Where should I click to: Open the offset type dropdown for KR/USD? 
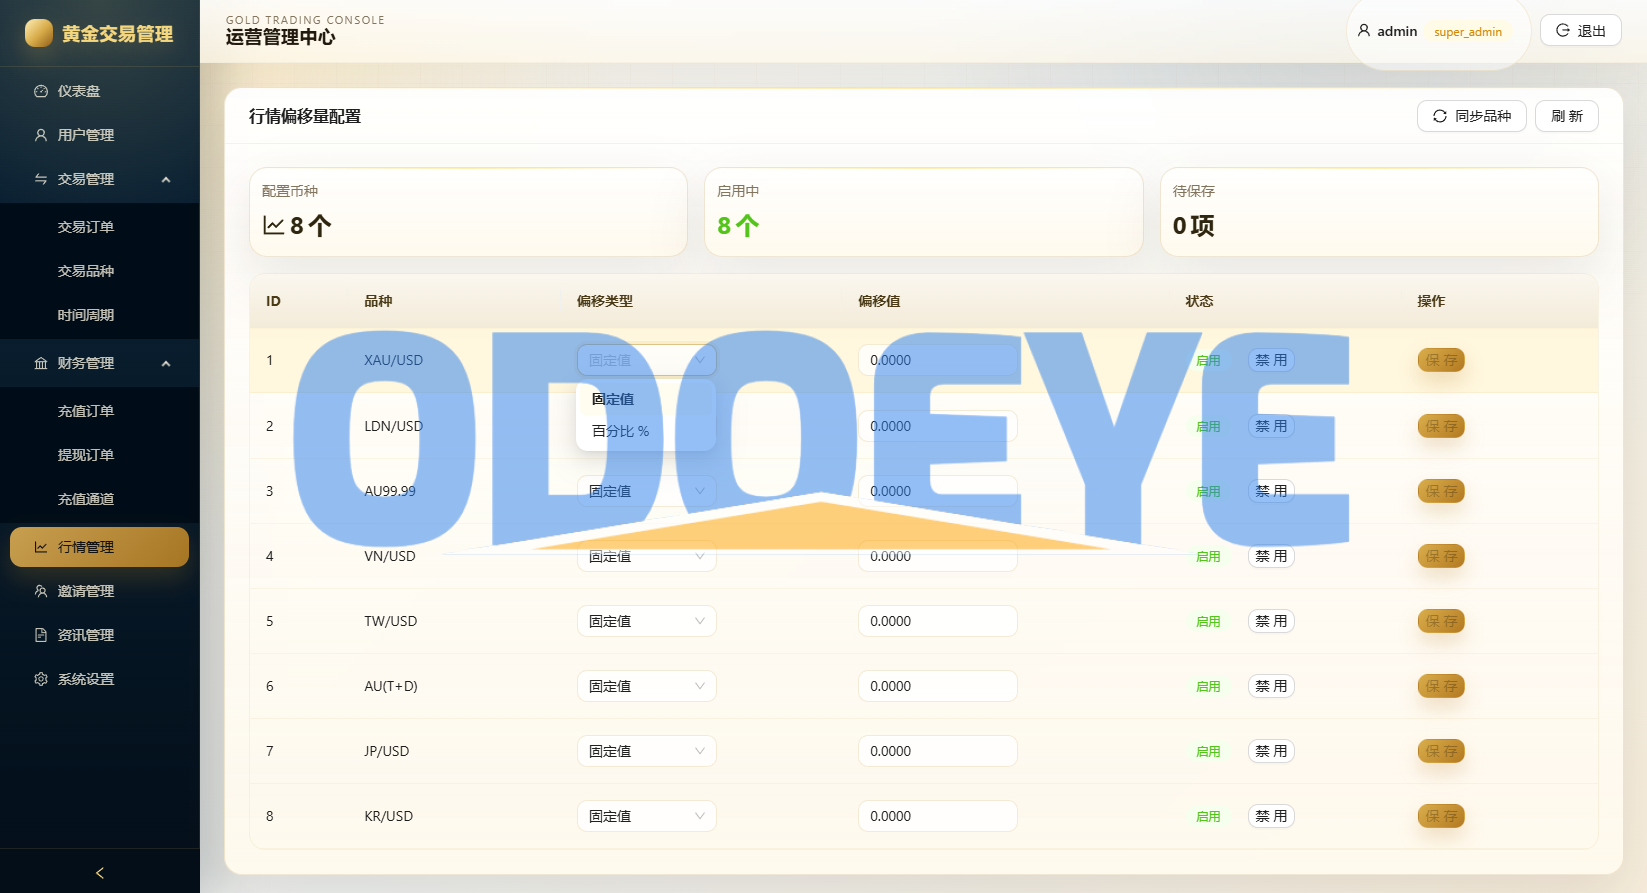647,816
